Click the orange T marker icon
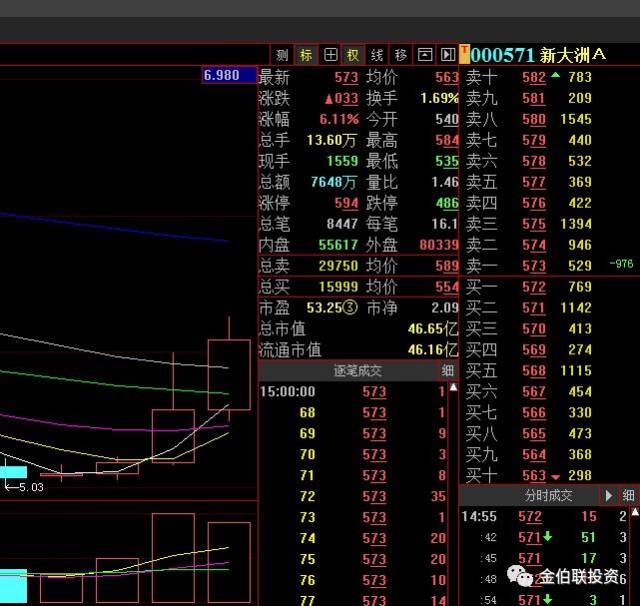Viewport: 640px width, 606px height. point(464,55)
